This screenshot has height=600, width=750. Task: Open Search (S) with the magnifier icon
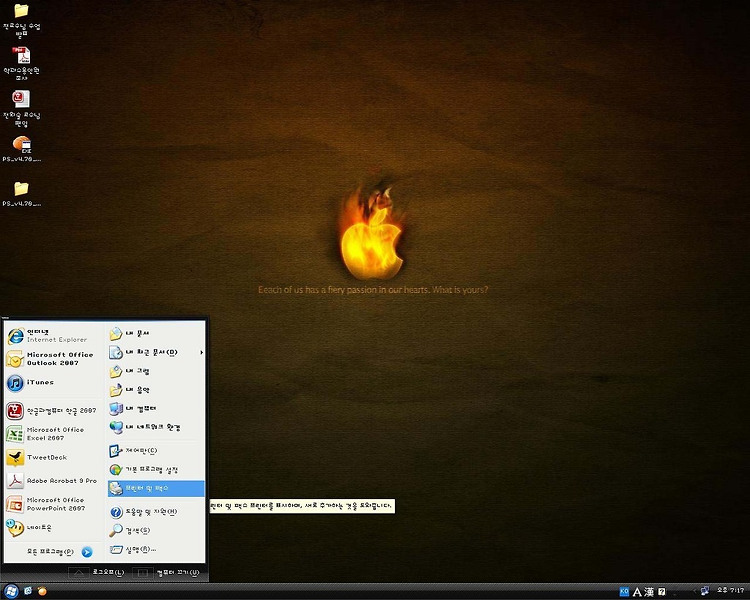pos(156,531)
